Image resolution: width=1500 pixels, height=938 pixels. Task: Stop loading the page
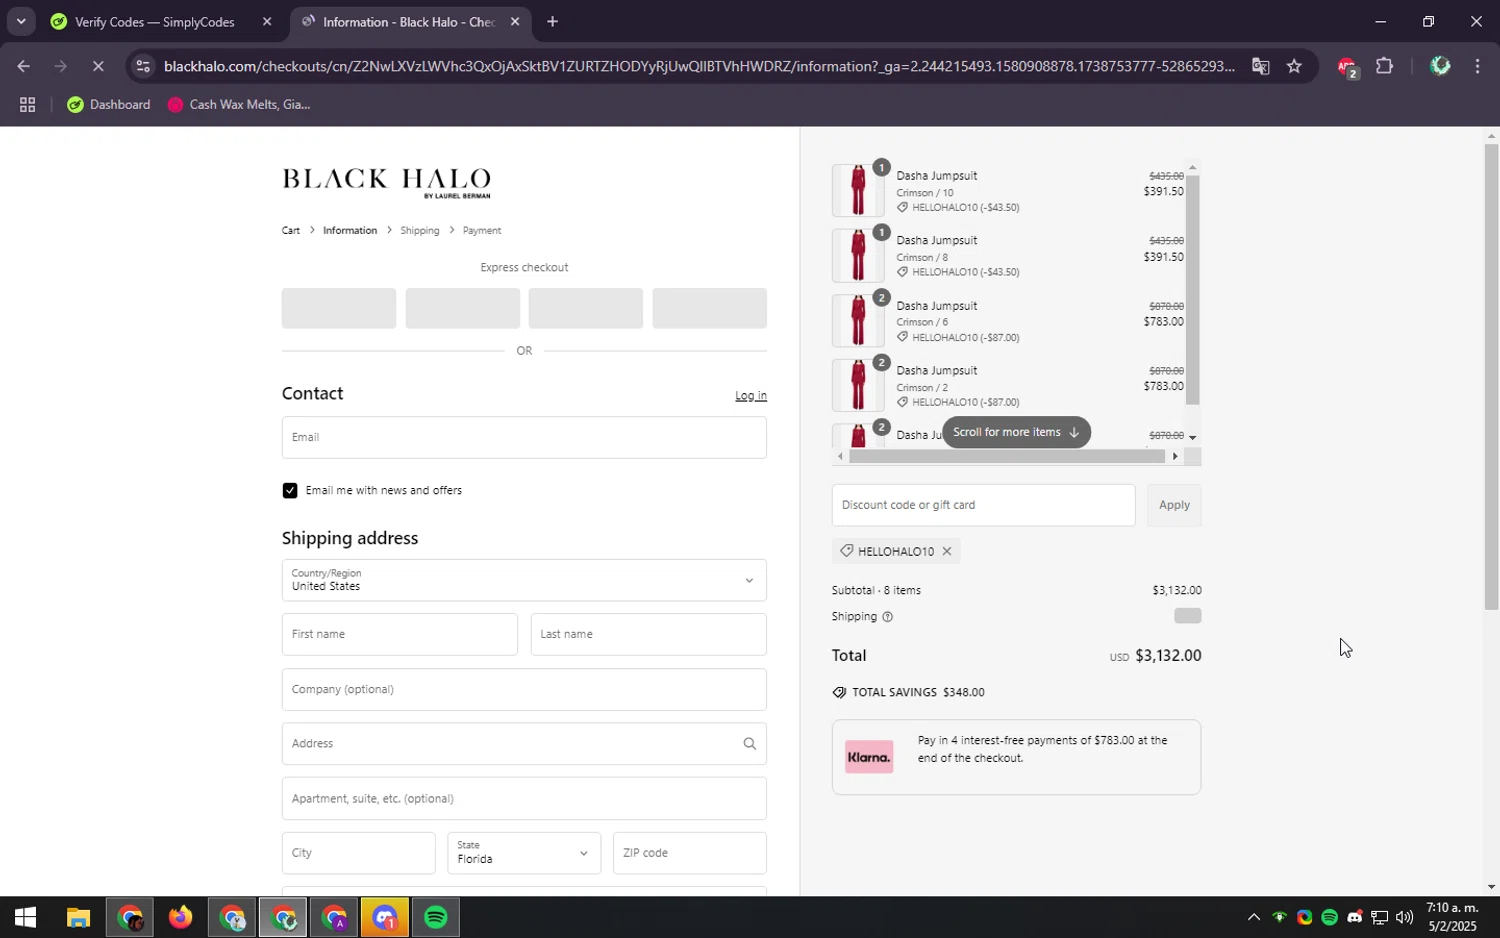[97, 66]
